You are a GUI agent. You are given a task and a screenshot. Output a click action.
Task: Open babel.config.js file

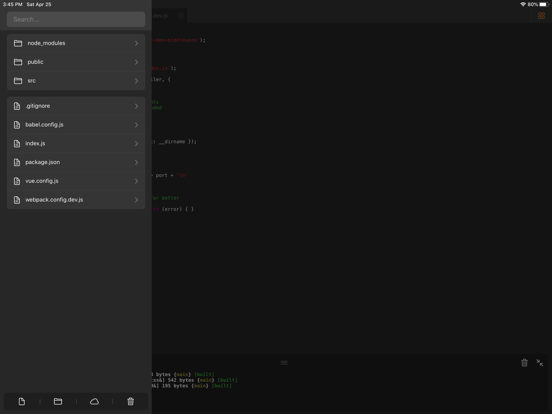tap(76, 125)
